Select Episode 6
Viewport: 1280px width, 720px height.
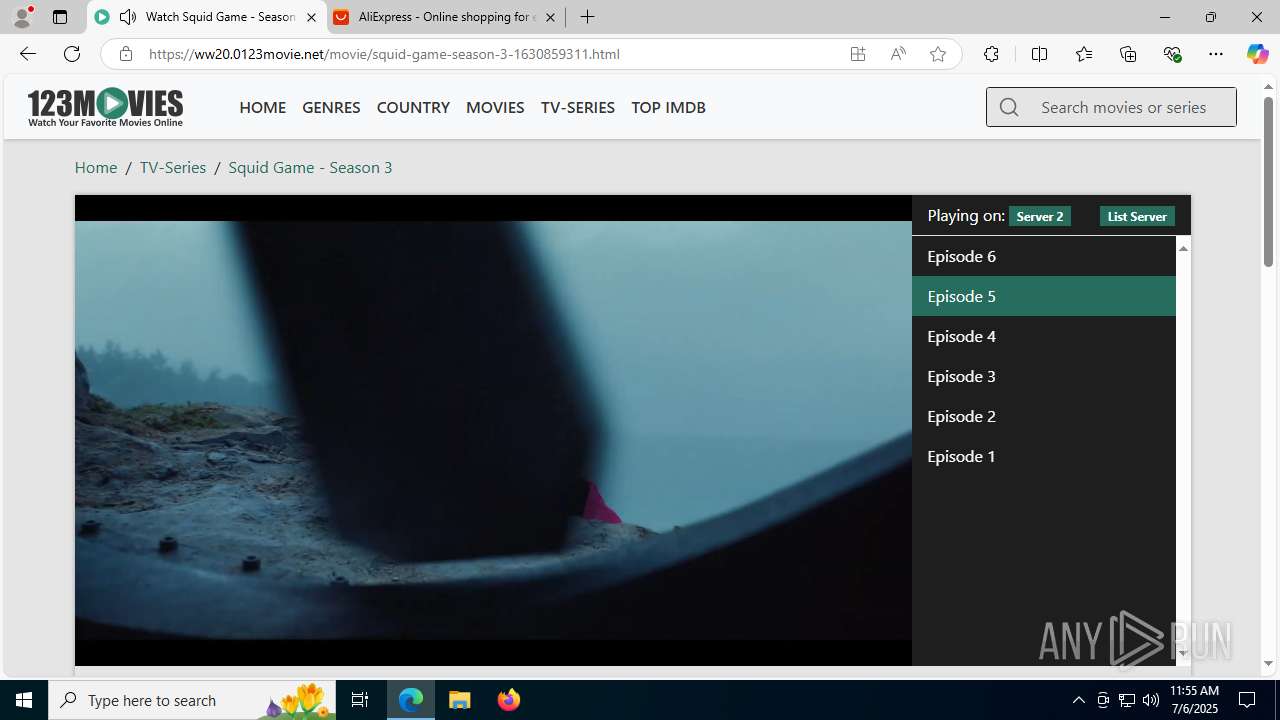[1044, 256]
